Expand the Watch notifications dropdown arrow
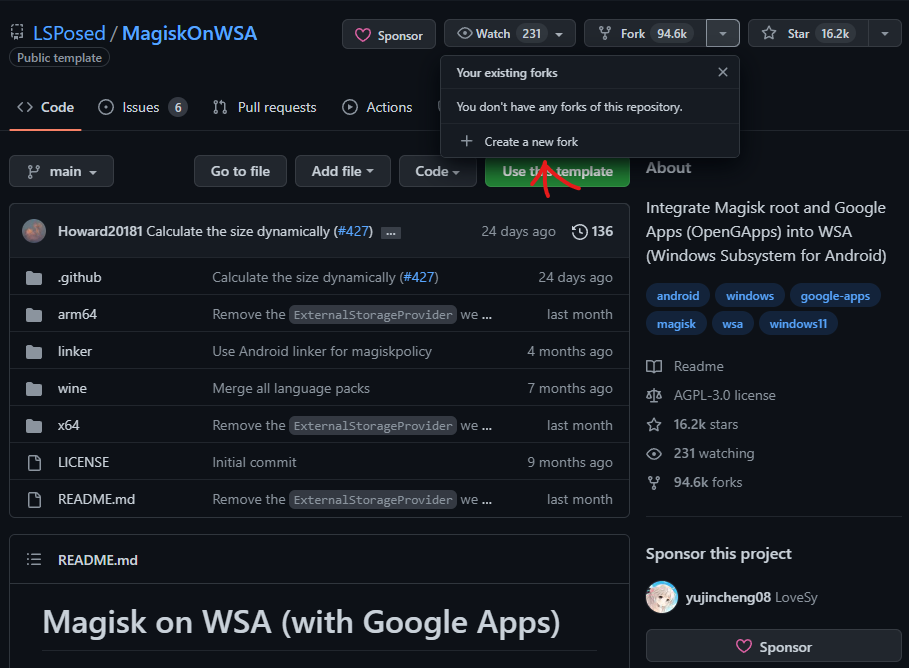The height and width of the screenshot is (668, 909). coord(559,34)
